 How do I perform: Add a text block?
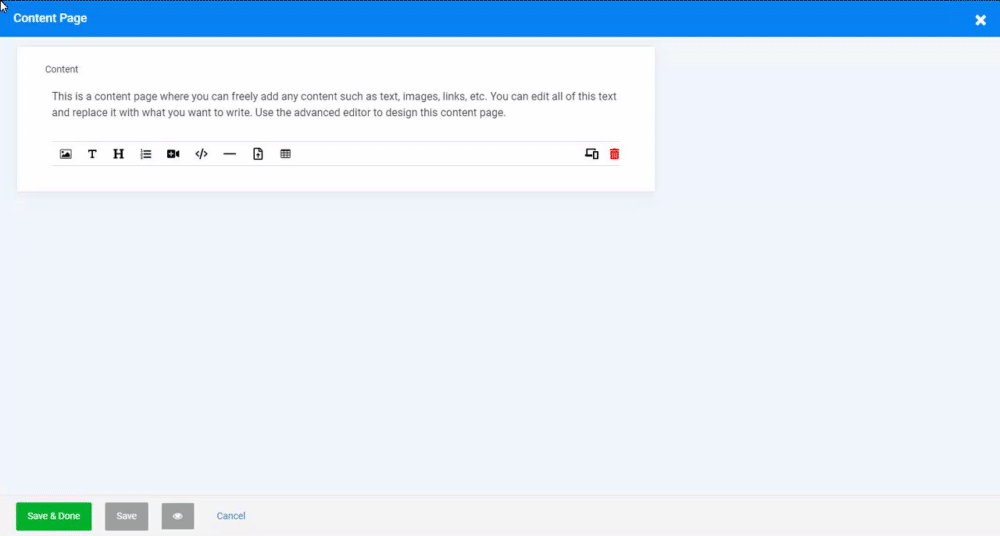click(92, 154)
